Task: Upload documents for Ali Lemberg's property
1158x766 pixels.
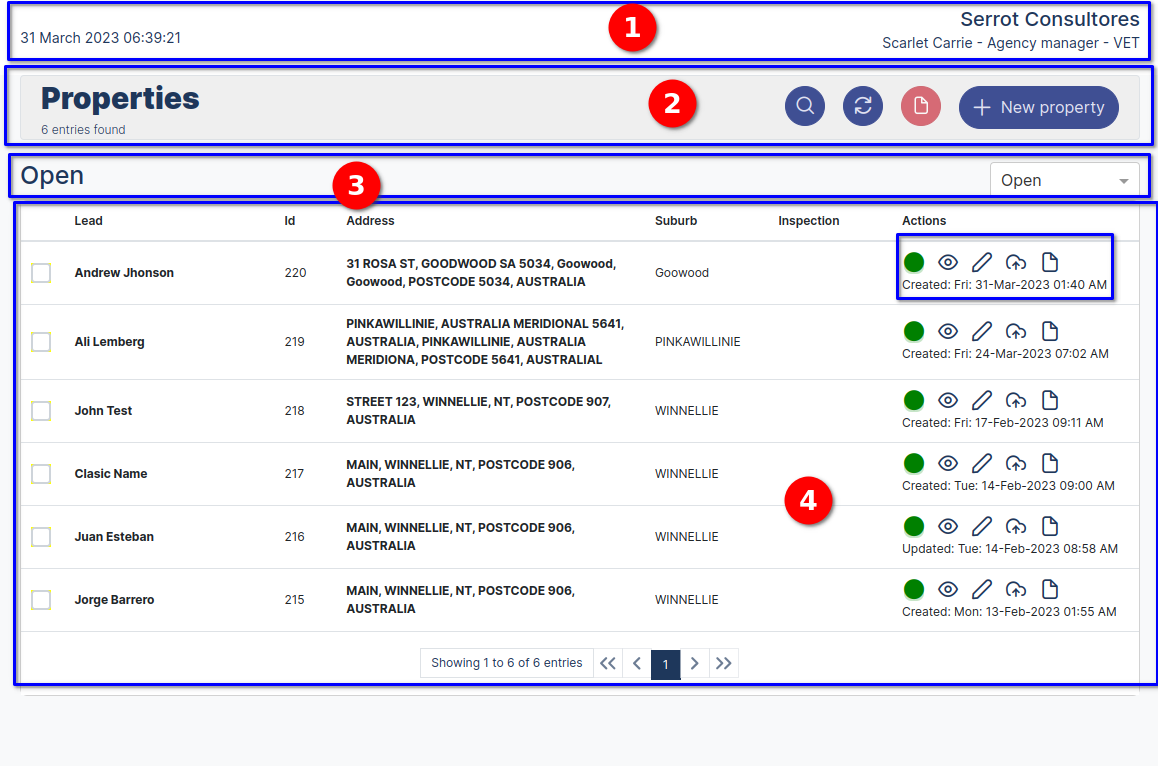Action: click(x=1016, y=331)
